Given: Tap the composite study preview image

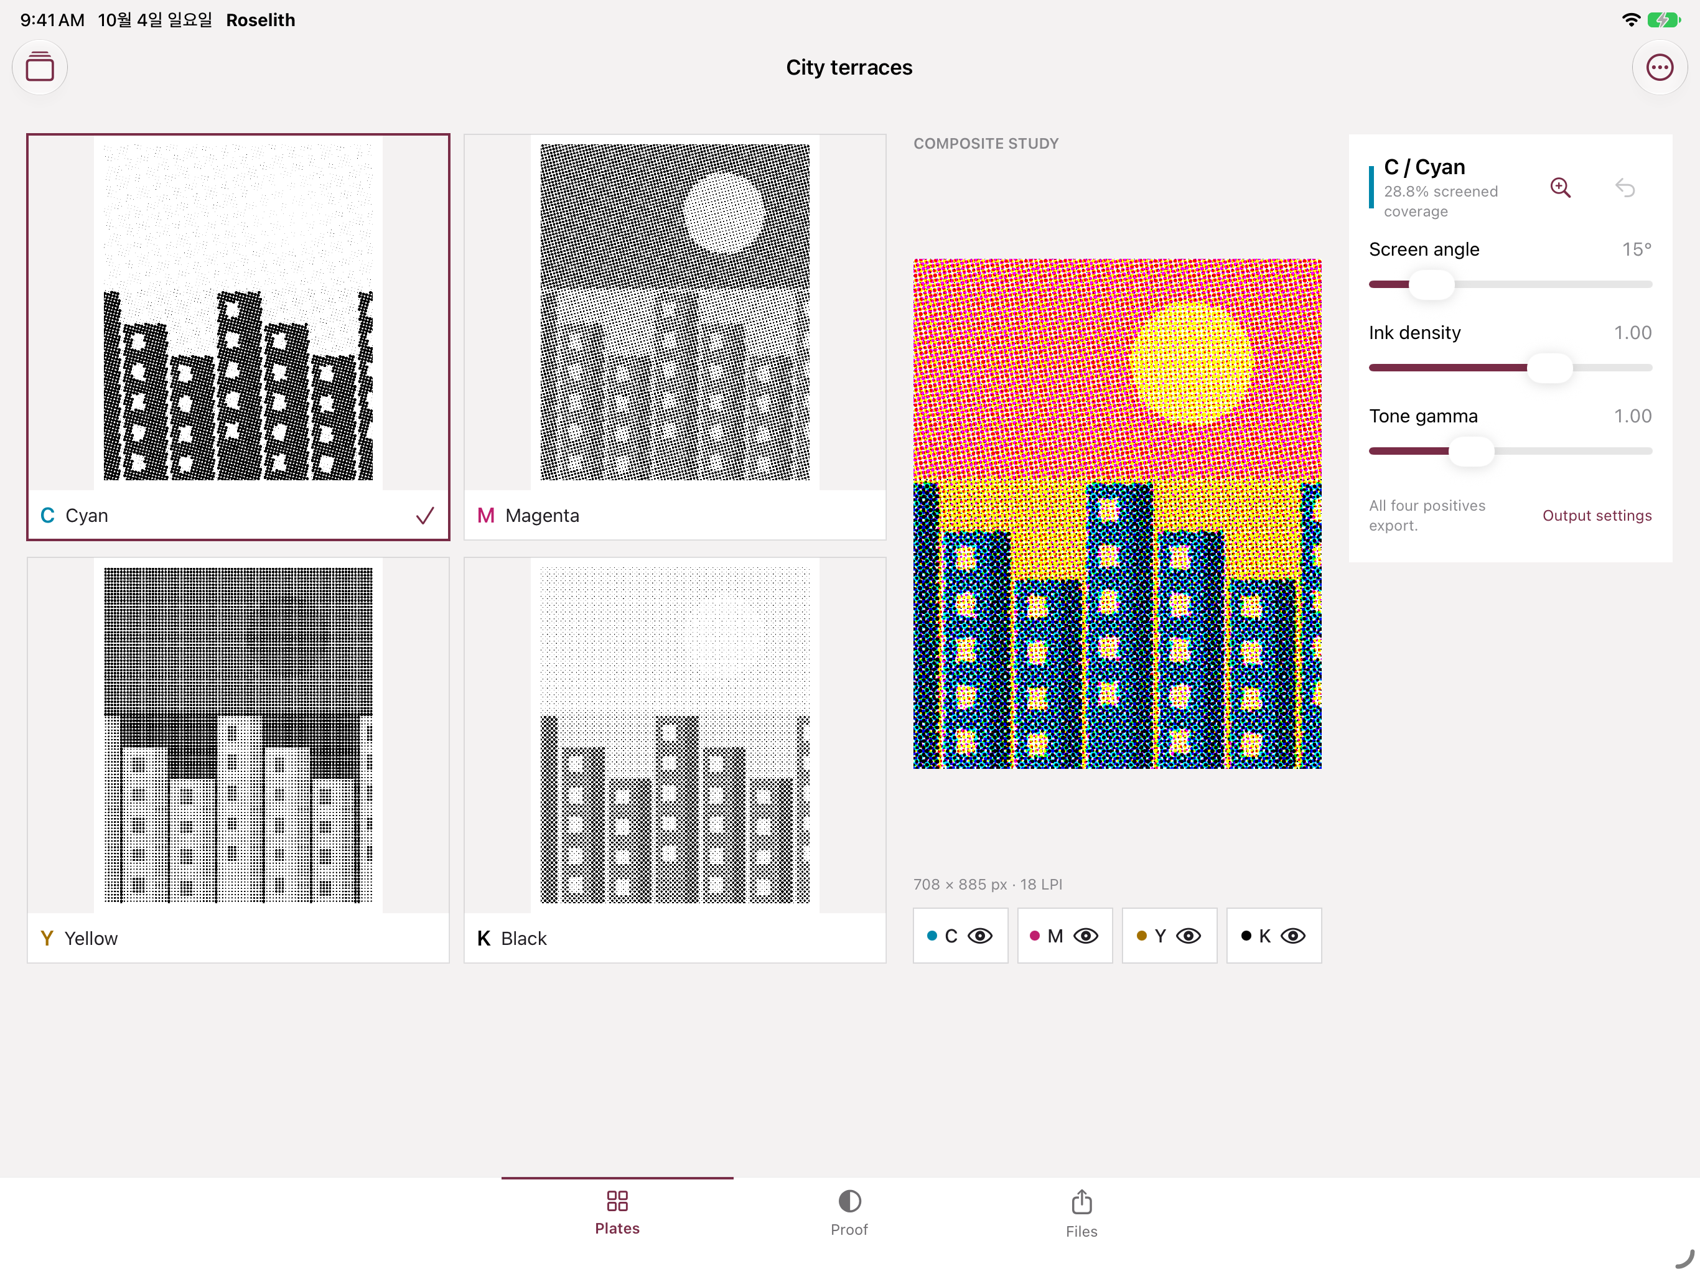Looking at the screenshot, I should pyautogui.click(x=1117, y=513).
